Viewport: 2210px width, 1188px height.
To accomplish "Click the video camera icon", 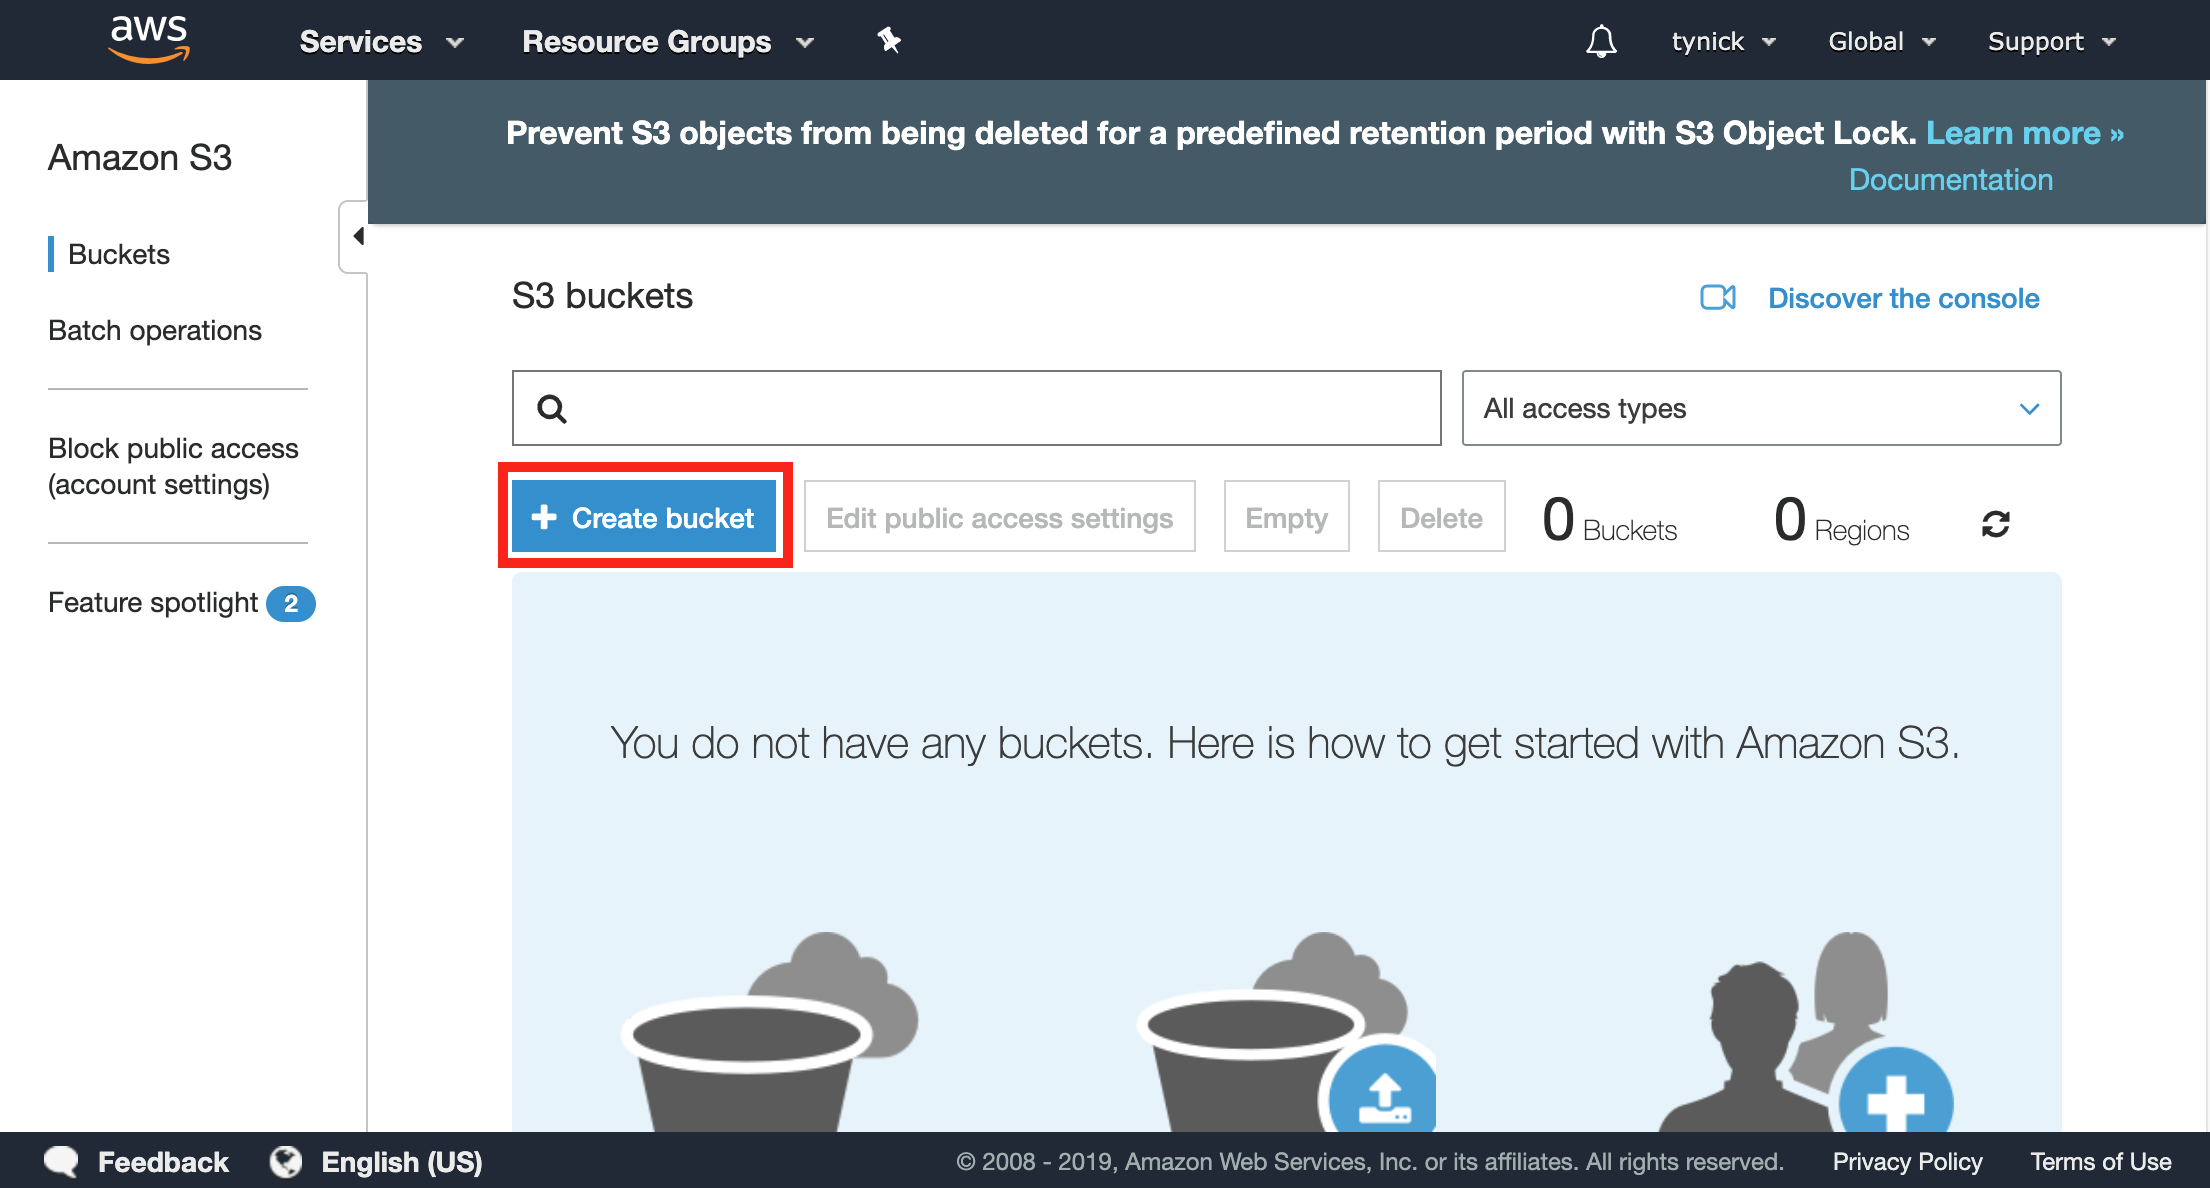I will tap(1718, 298).
